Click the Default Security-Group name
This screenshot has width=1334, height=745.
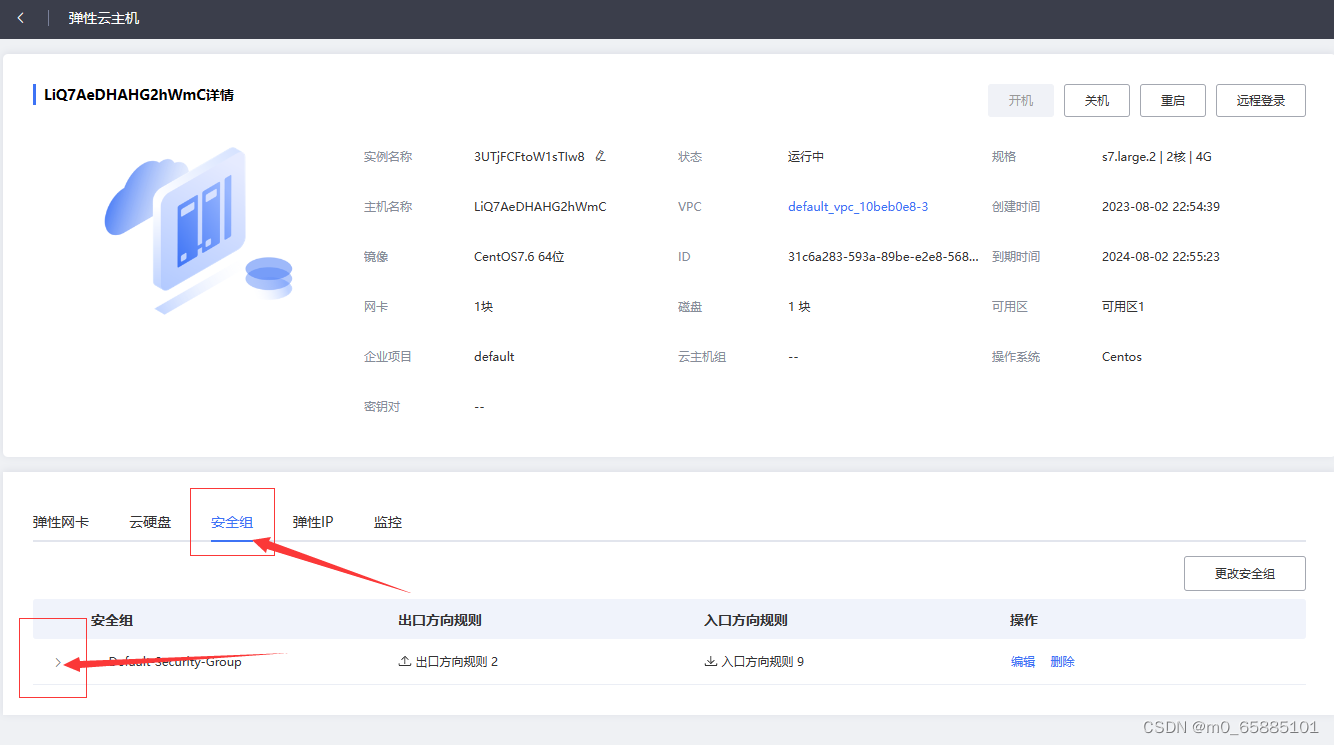point(175,662)
